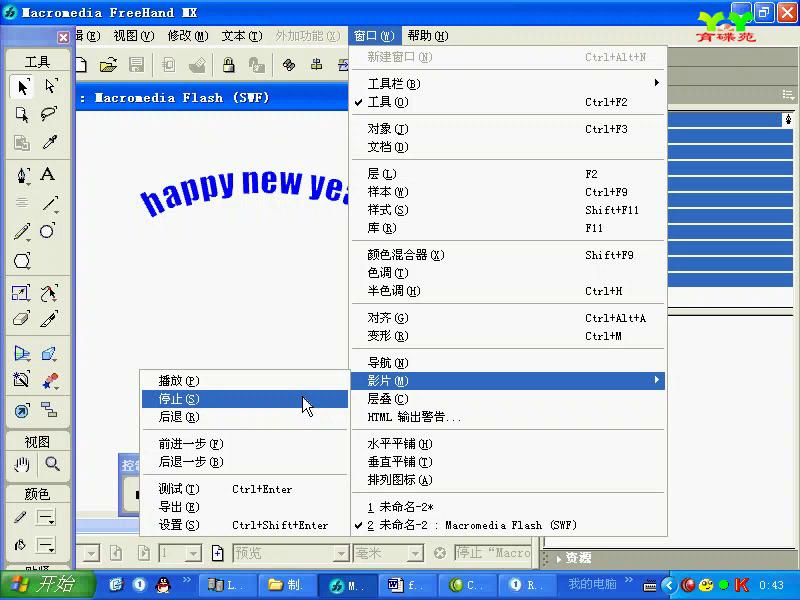Viewport: 800px width, 600px height.
Task: Select the Zoom magnifier tool
Action: (x=52, y=464)
